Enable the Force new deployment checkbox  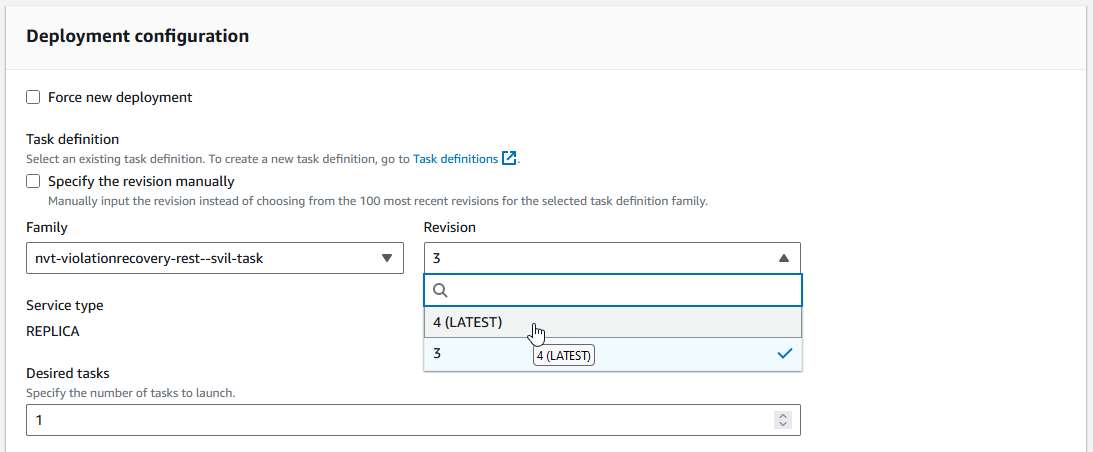[33, 98]
